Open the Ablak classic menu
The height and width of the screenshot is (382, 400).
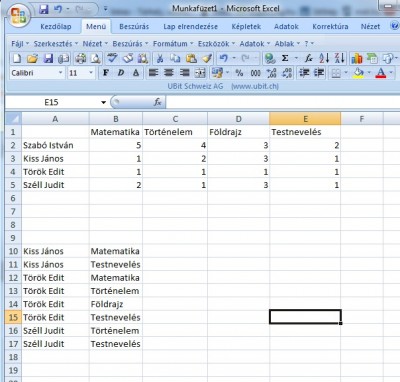click(x=287, y=44)
